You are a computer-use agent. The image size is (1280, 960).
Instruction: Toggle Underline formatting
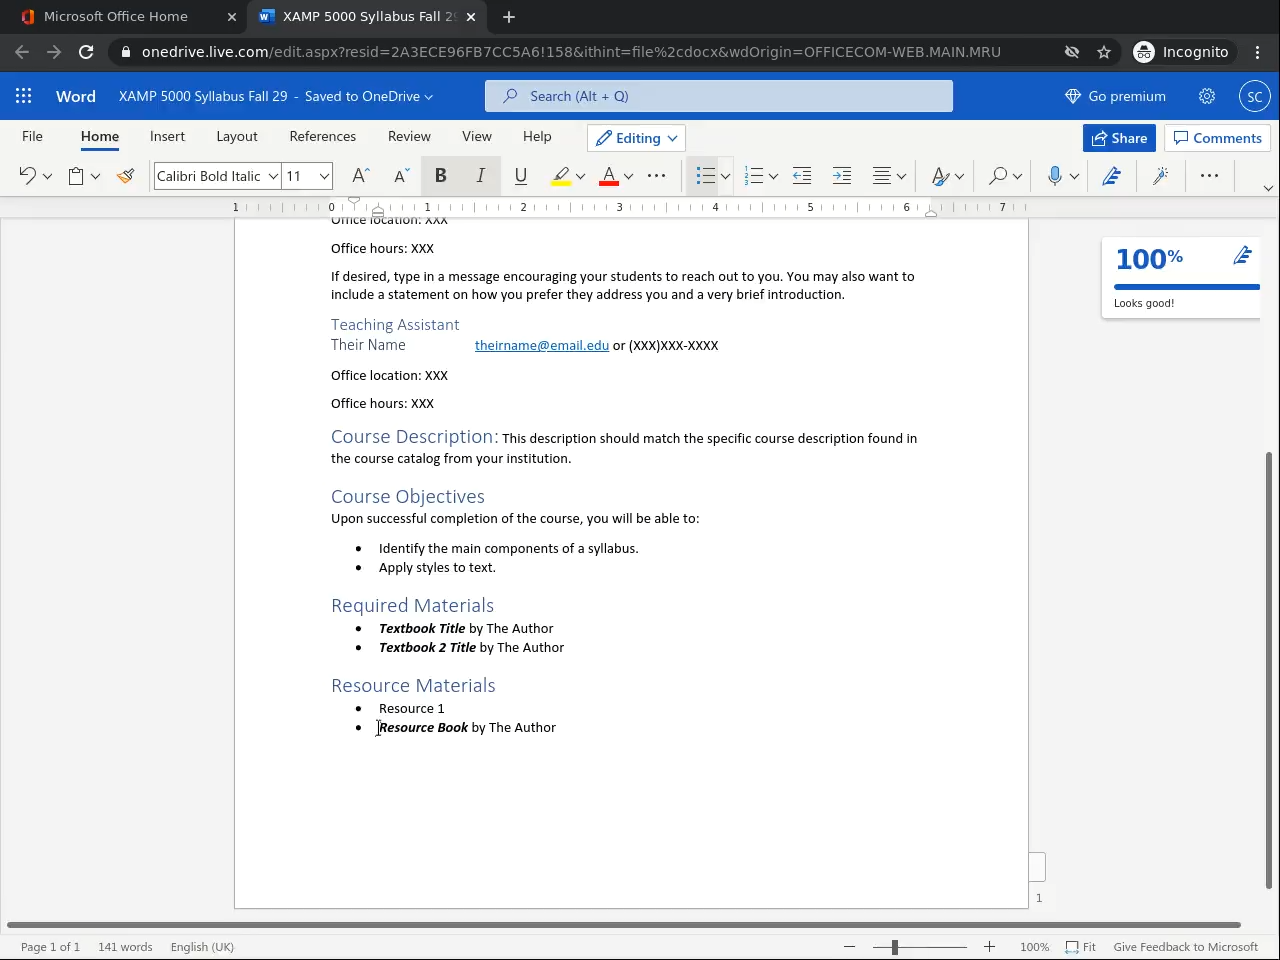(x=521, y=176)
